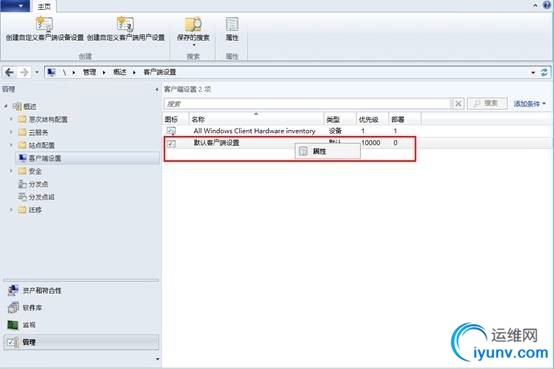Select 层次结构配置 folder in tree
Image resolution: width=554 pixels, height=369 pixels.
tap(48, 119)
